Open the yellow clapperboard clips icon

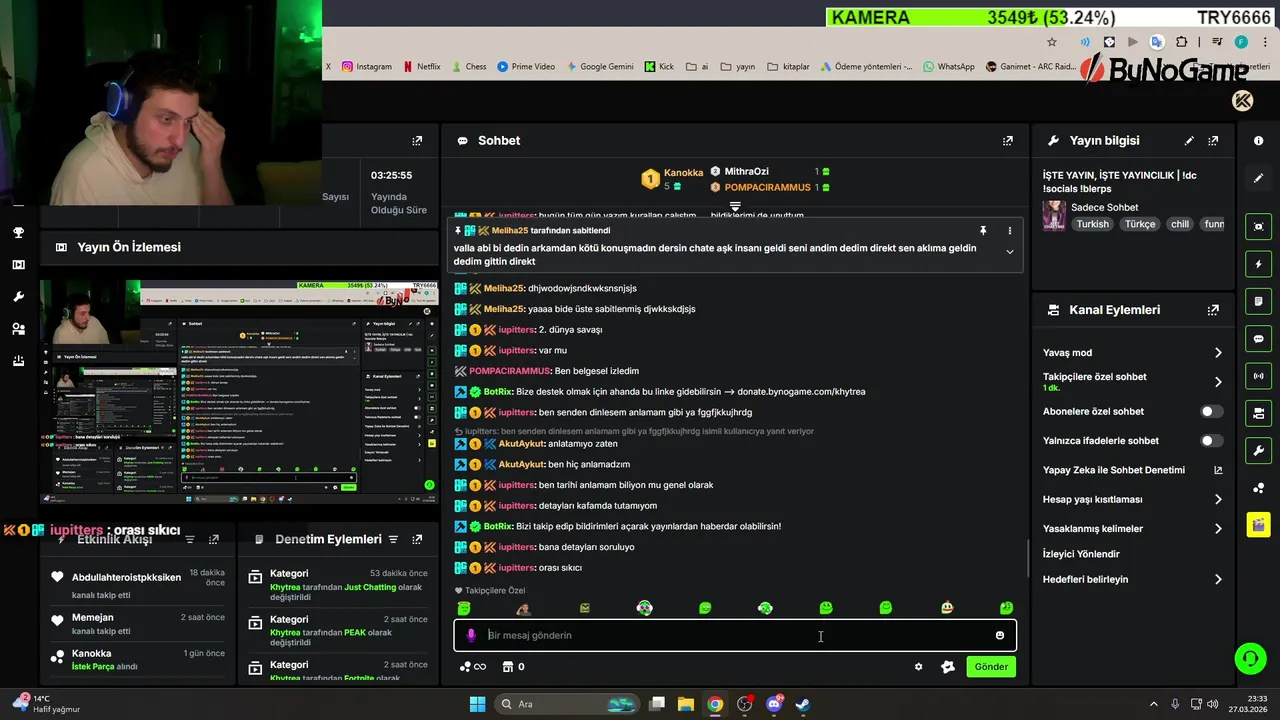pos(1259,524)
